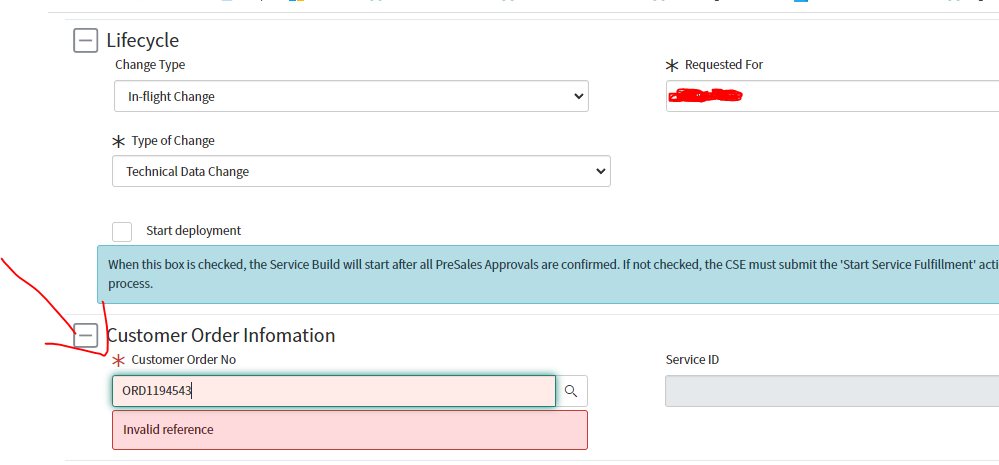Open the Type of Change dropdown
Viewport: 999px width, 465px height.
pyautogui.click(x=361, y=172)
